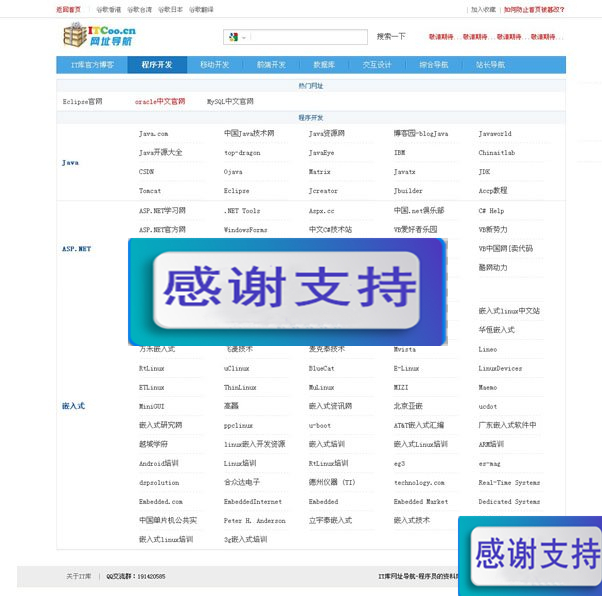This screenshot has width=602, height=596.
Task: Open the 综合导航 tab
Action: [433, 65]
